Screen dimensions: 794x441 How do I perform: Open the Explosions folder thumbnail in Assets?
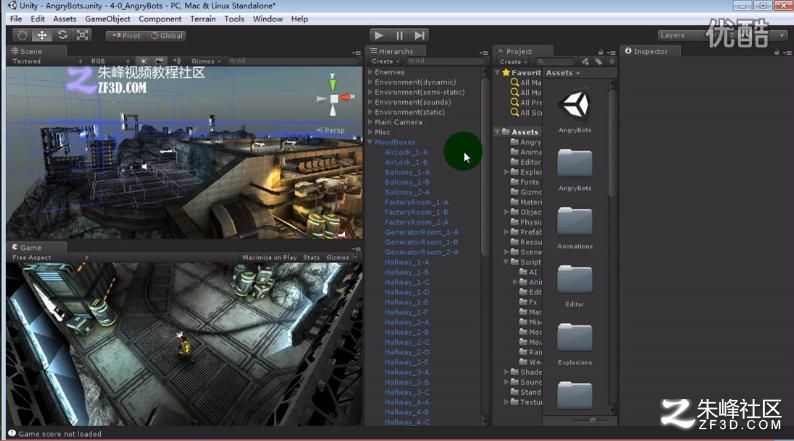click(575, 338)
